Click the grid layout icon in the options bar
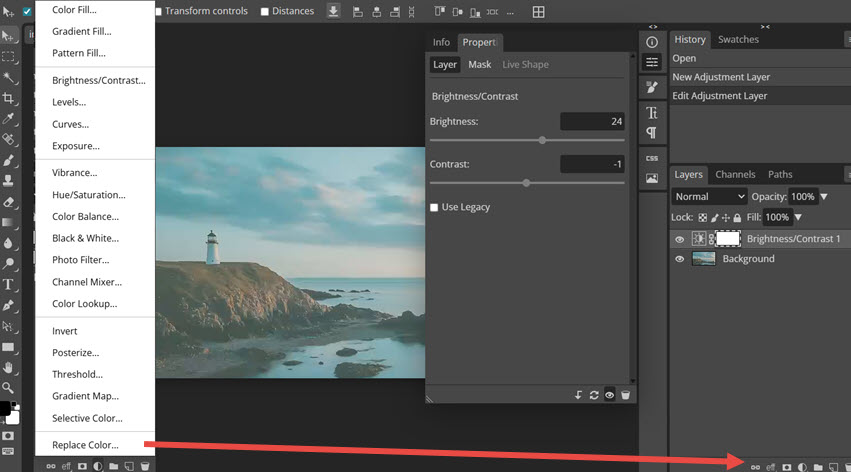 pyautogui.click(x=538, y=12)
